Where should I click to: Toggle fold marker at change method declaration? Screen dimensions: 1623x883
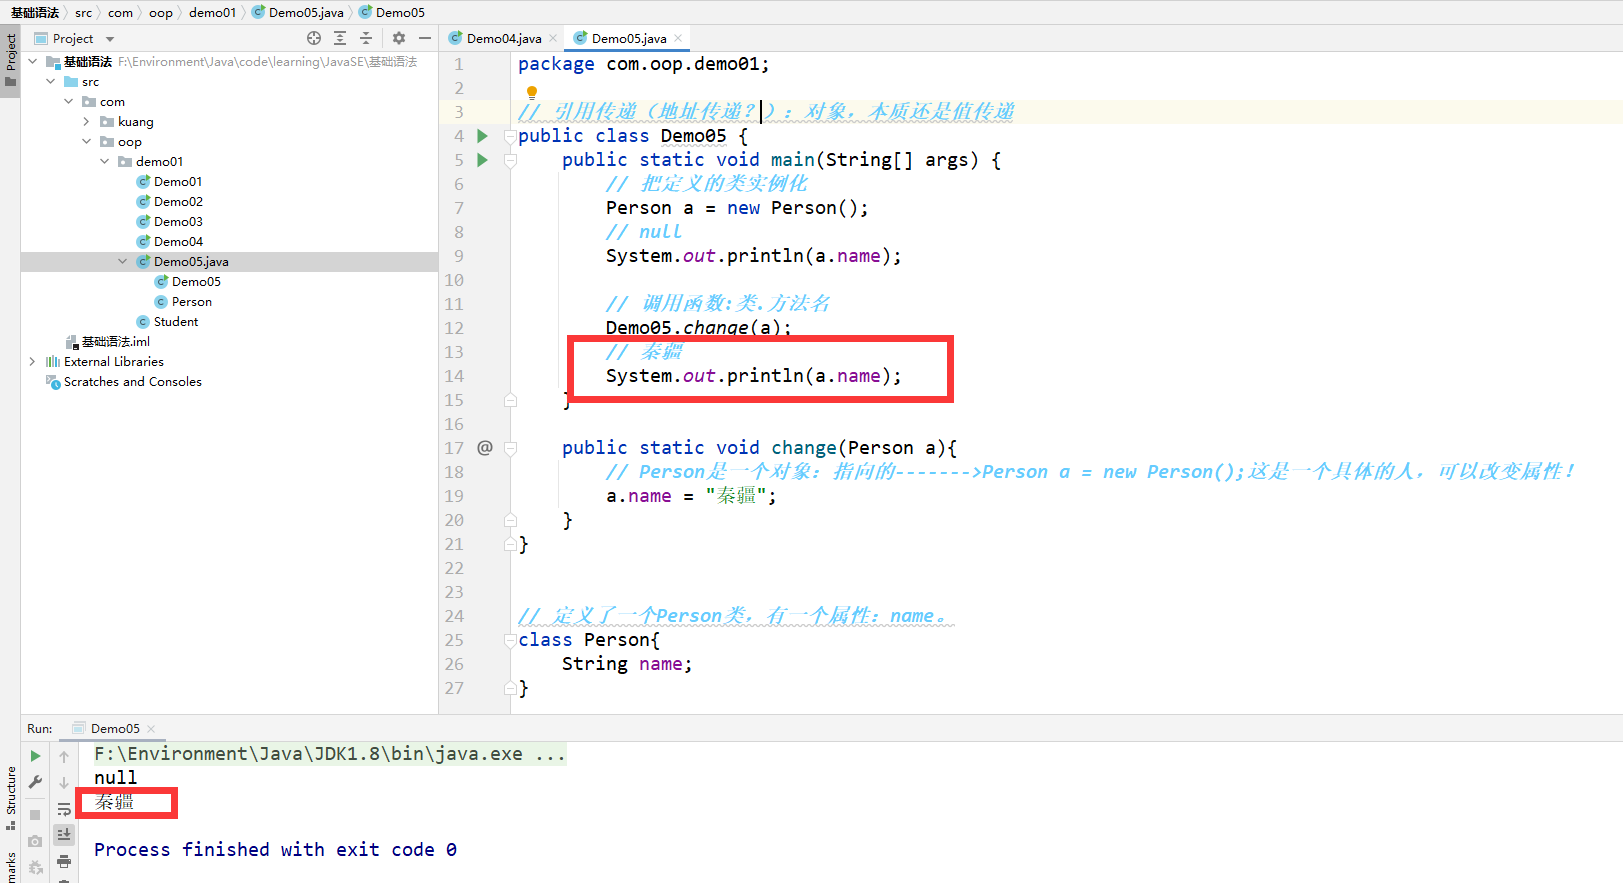click(x=511, y=448)
